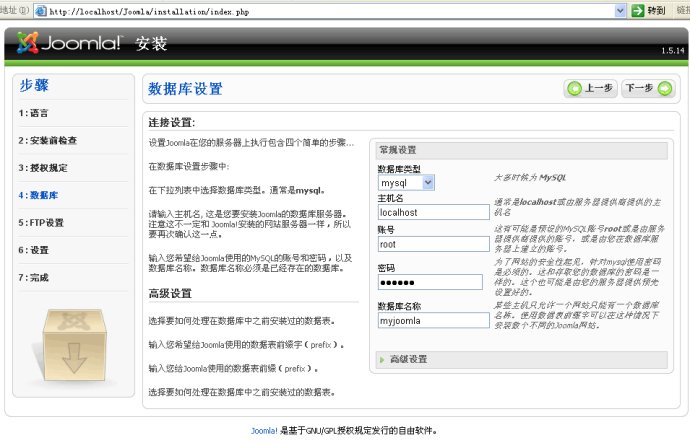This screenshot has width=690, height=443.
Task: Click the installer box image in sidebar
Action: [73, 345]
